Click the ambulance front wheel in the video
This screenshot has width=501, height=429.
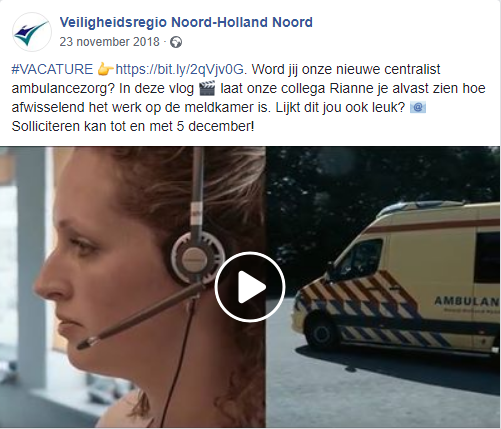322,332
